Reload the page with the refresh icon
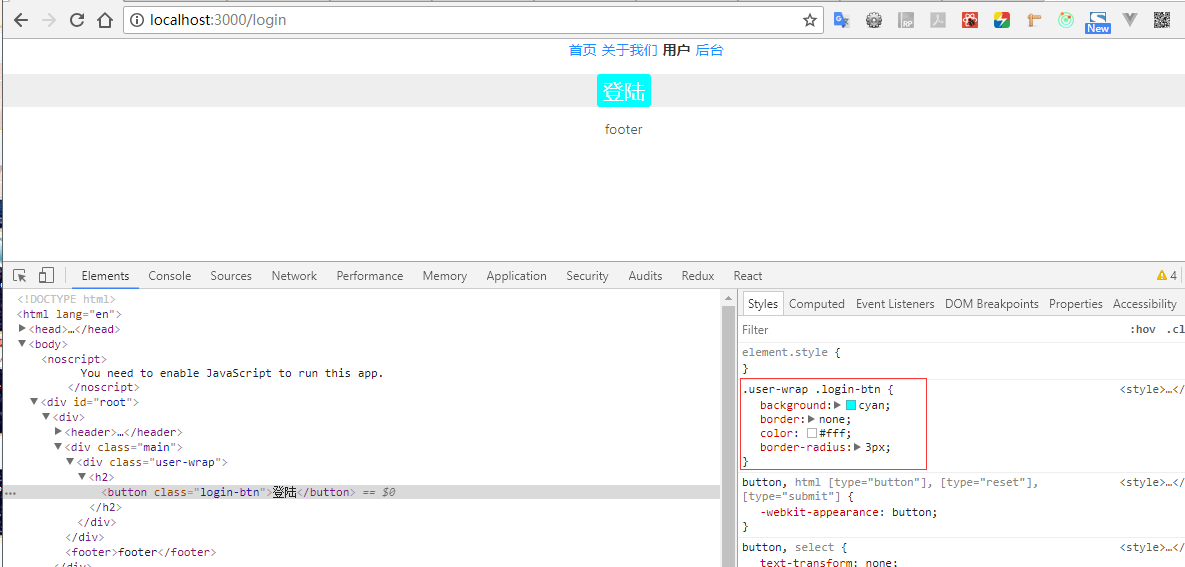The height and width of the screenshot is (567, 1185). pyautogui.click(x=77, y=20)
